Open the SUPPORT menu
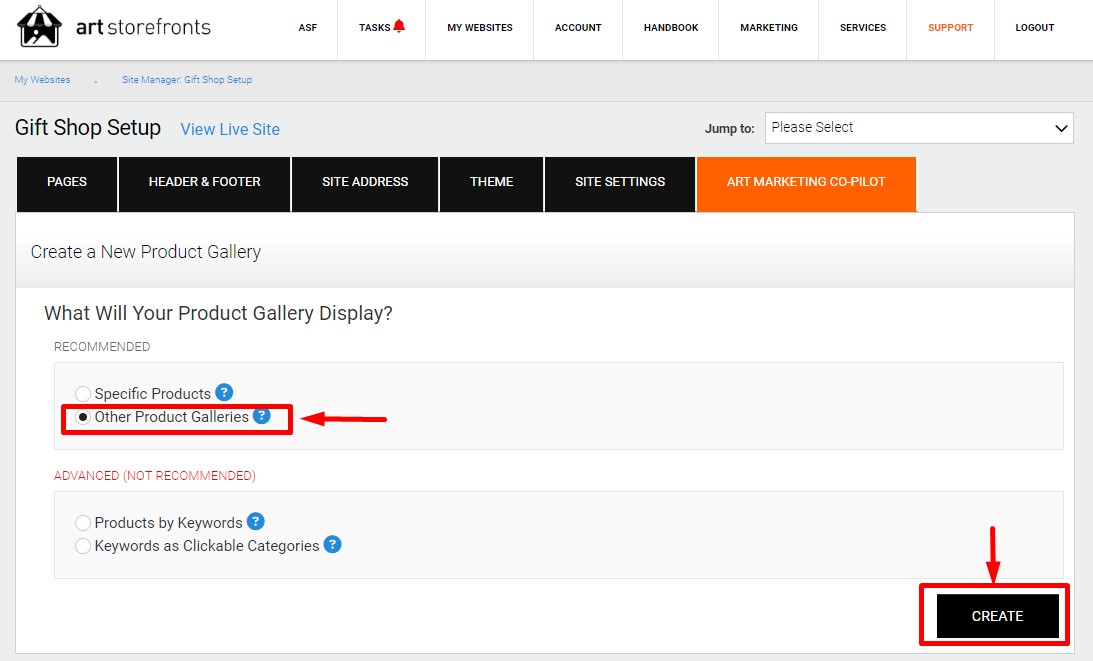This screenshot has width=1093, height=661. [x=950, y=28]
